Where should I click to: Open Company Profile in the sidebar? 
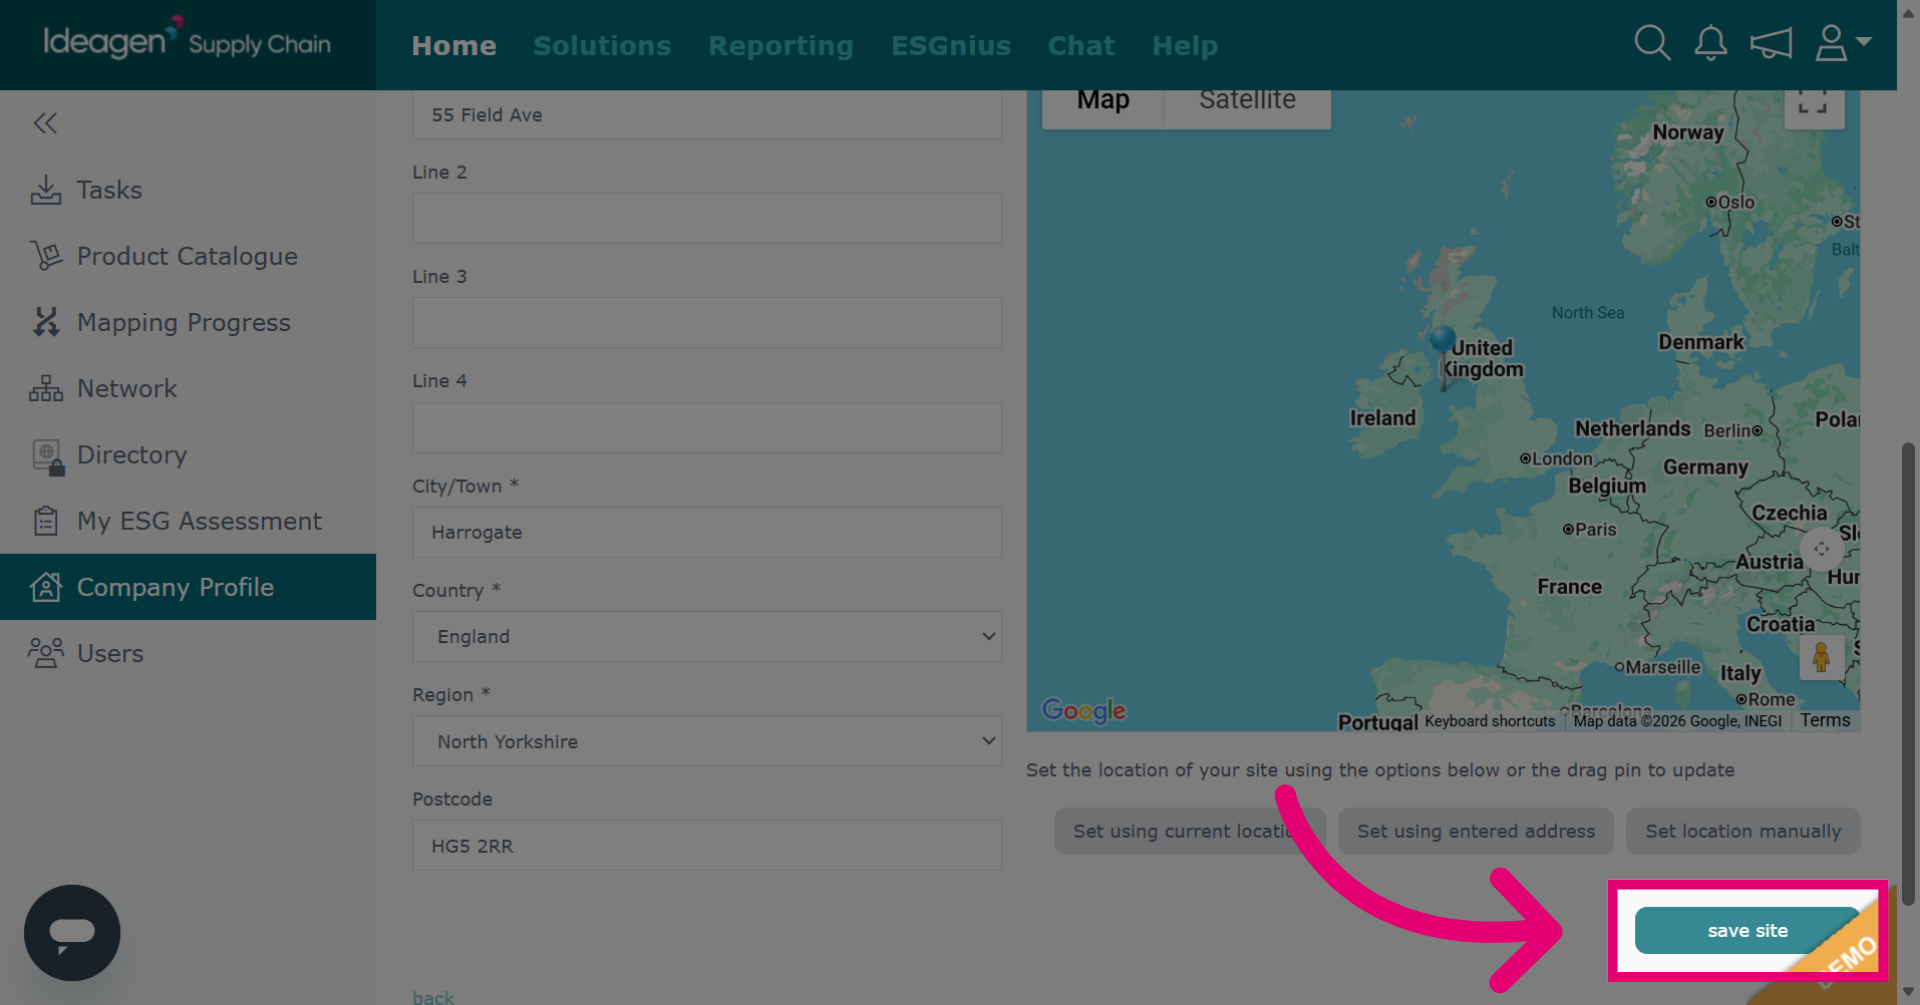click(188, 587)
